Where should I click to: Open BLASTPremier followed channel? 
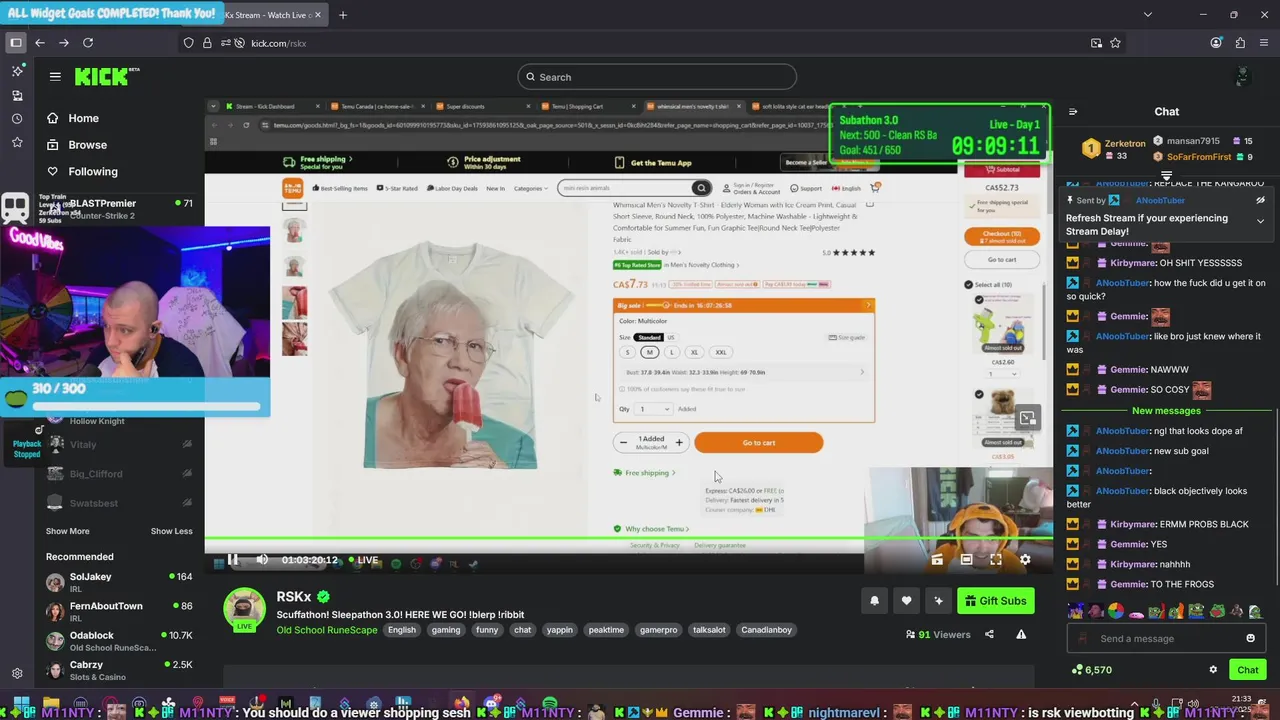point(120,209)
